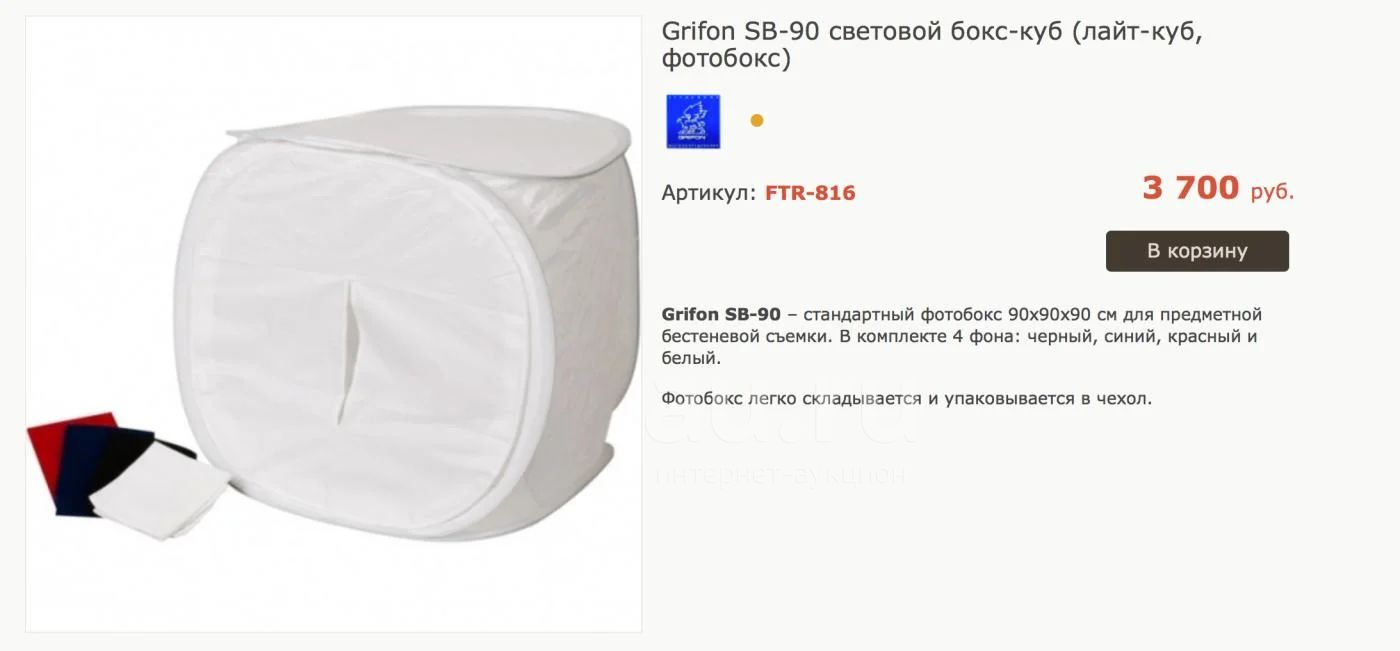Click the blue Grifon brand logo
Screen dimensions: 1400x651
tap(693, 121)
